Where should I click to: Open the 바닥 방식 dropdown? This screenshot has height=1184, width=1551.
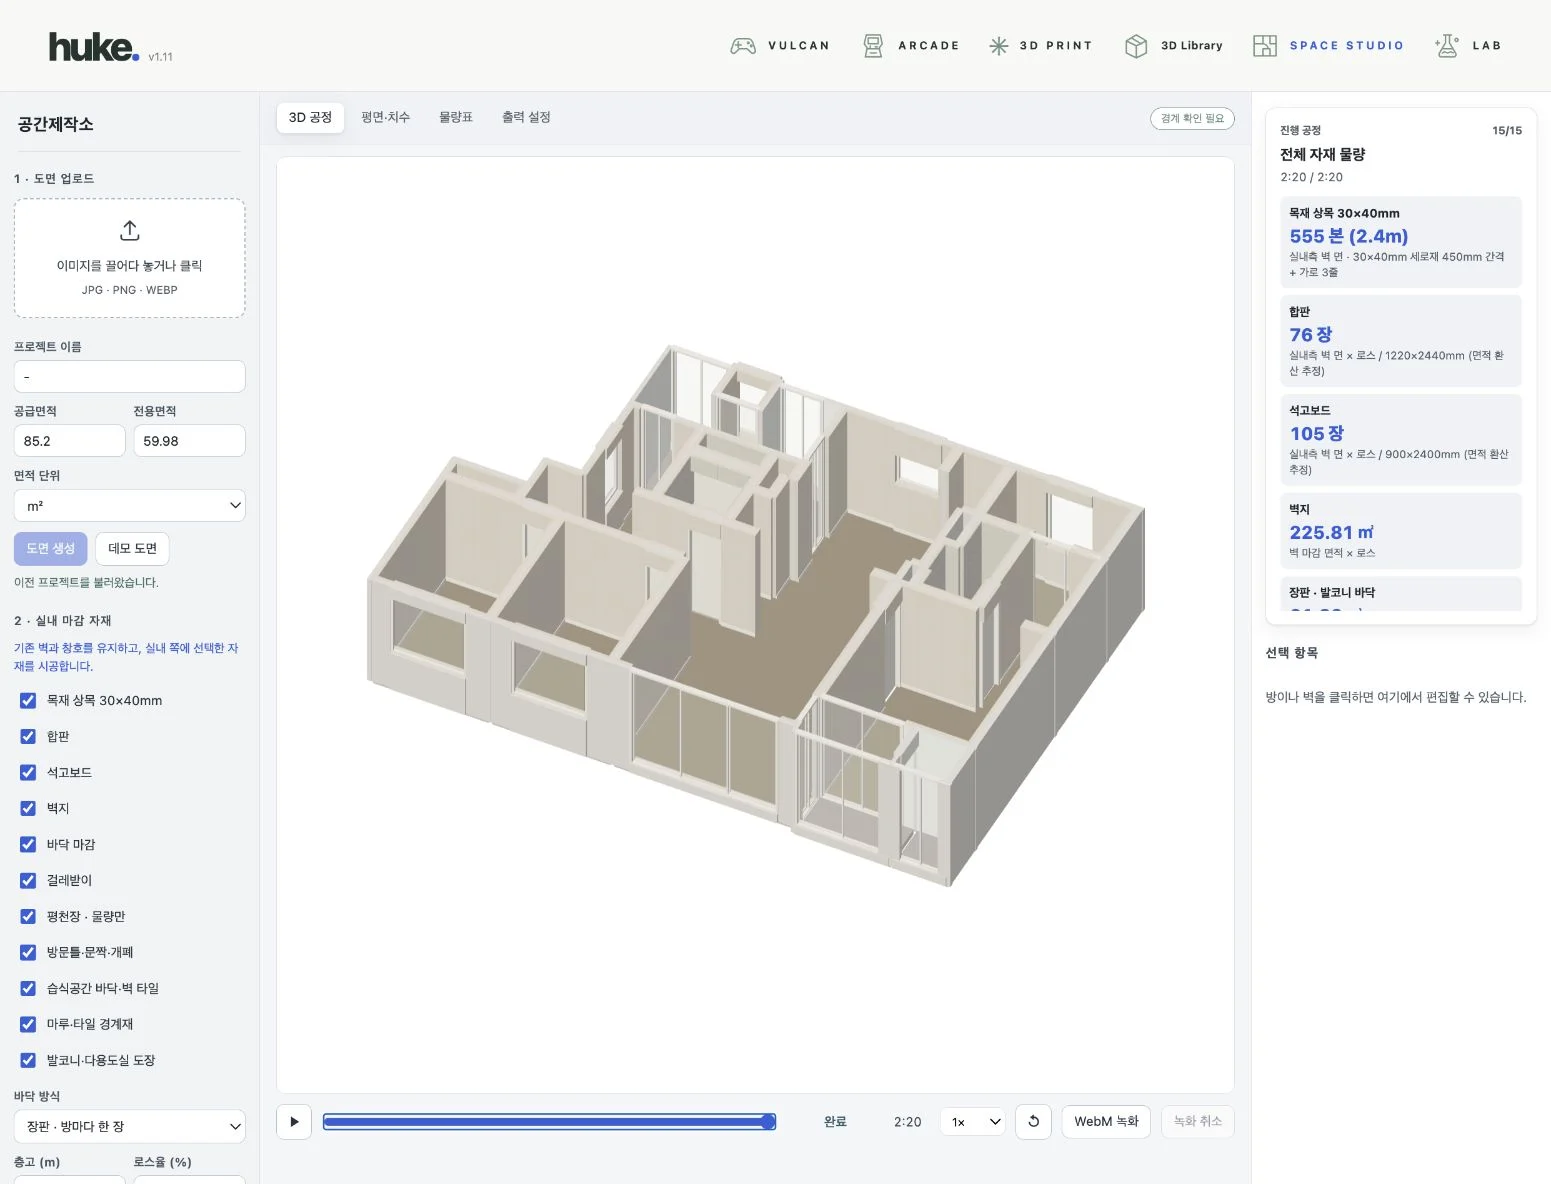(130, 1126)
